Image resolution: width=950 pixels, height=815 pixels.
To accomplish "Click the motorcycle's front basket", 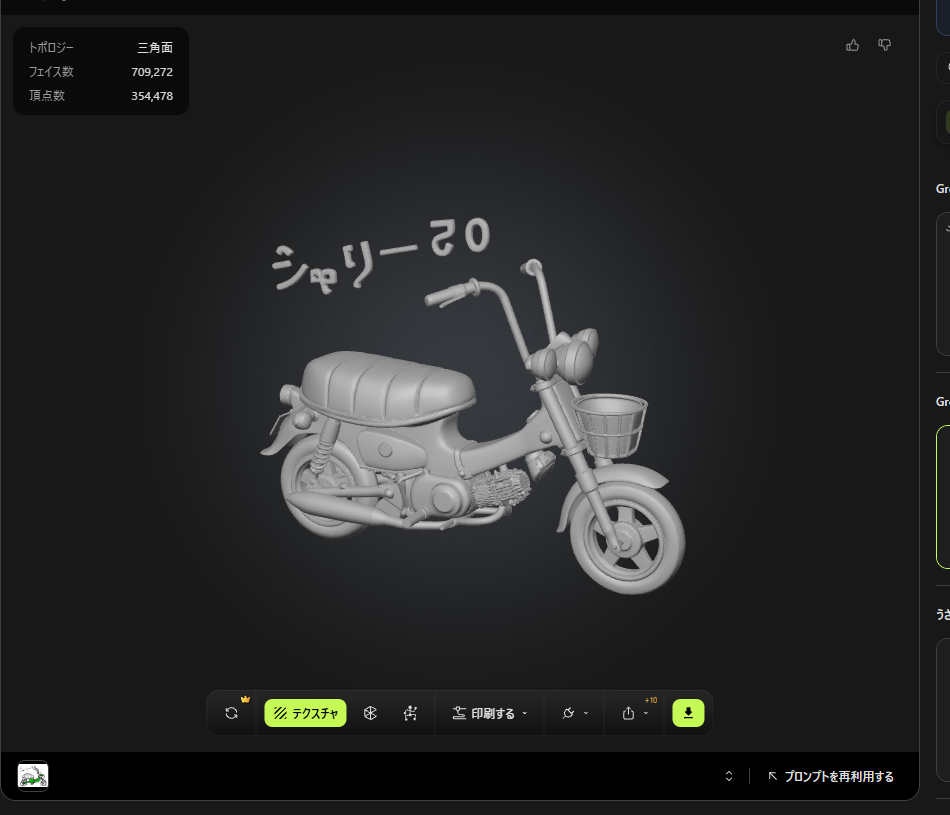I will 609,424.
